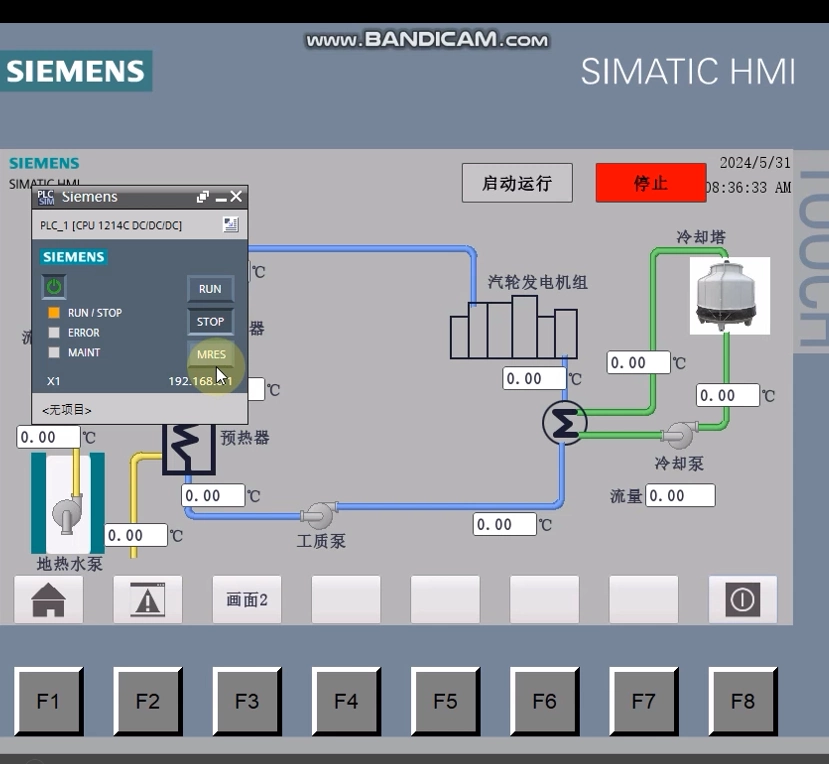
Task: Click the 启动运行 start button
Action: click(517, 183)
